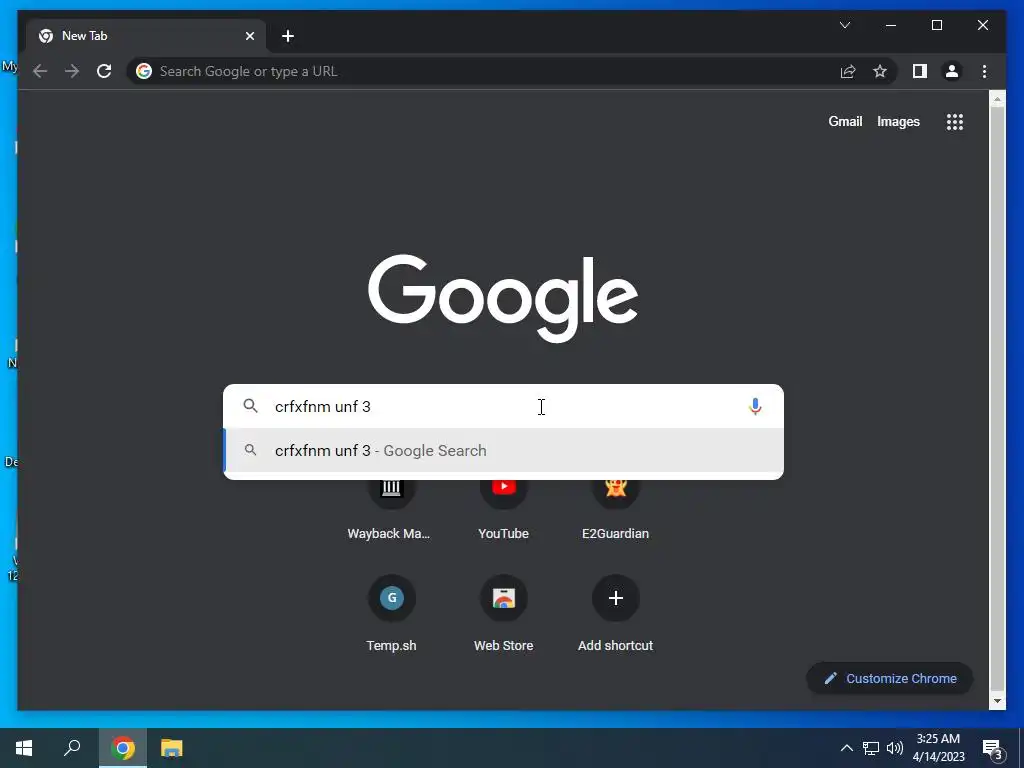Select the New Tab tab

pyautogui.click(x=145, y=36)
